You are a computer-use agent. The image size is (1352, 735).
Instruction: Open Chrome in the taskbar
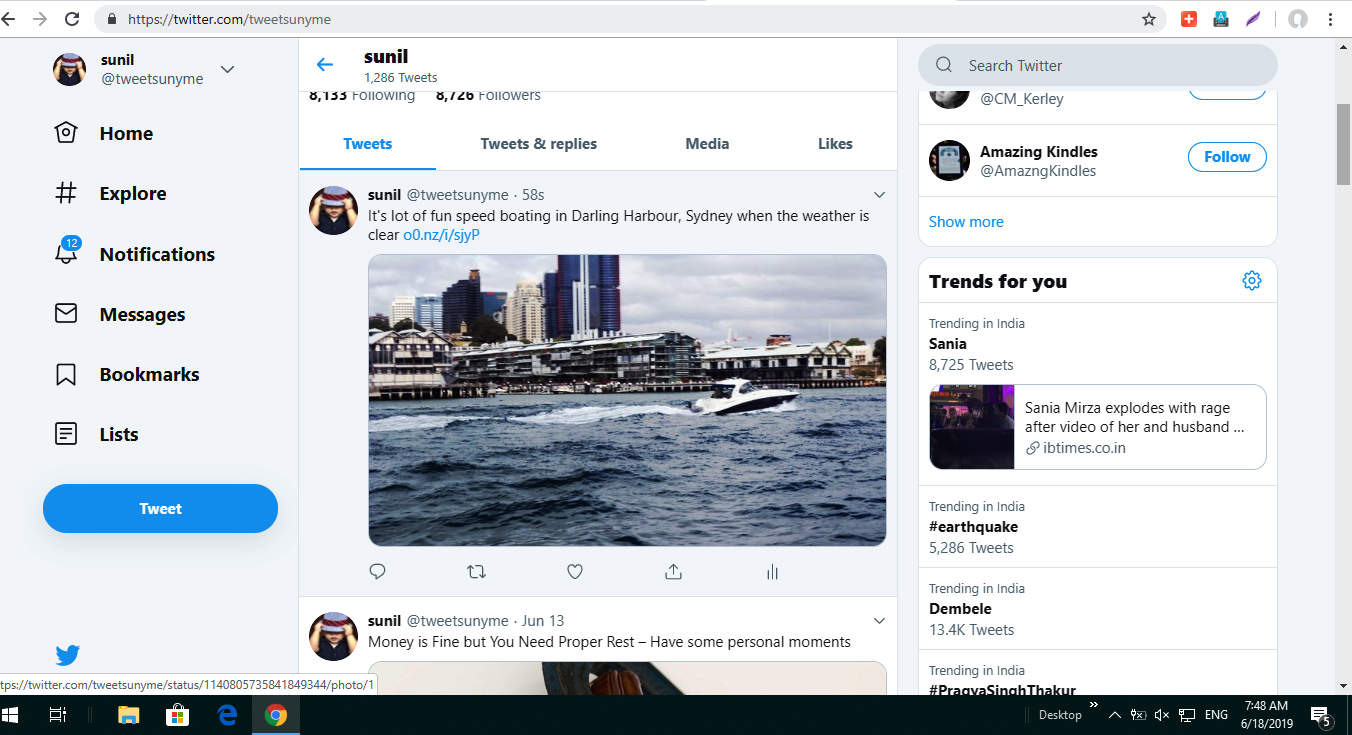point(276,715)
